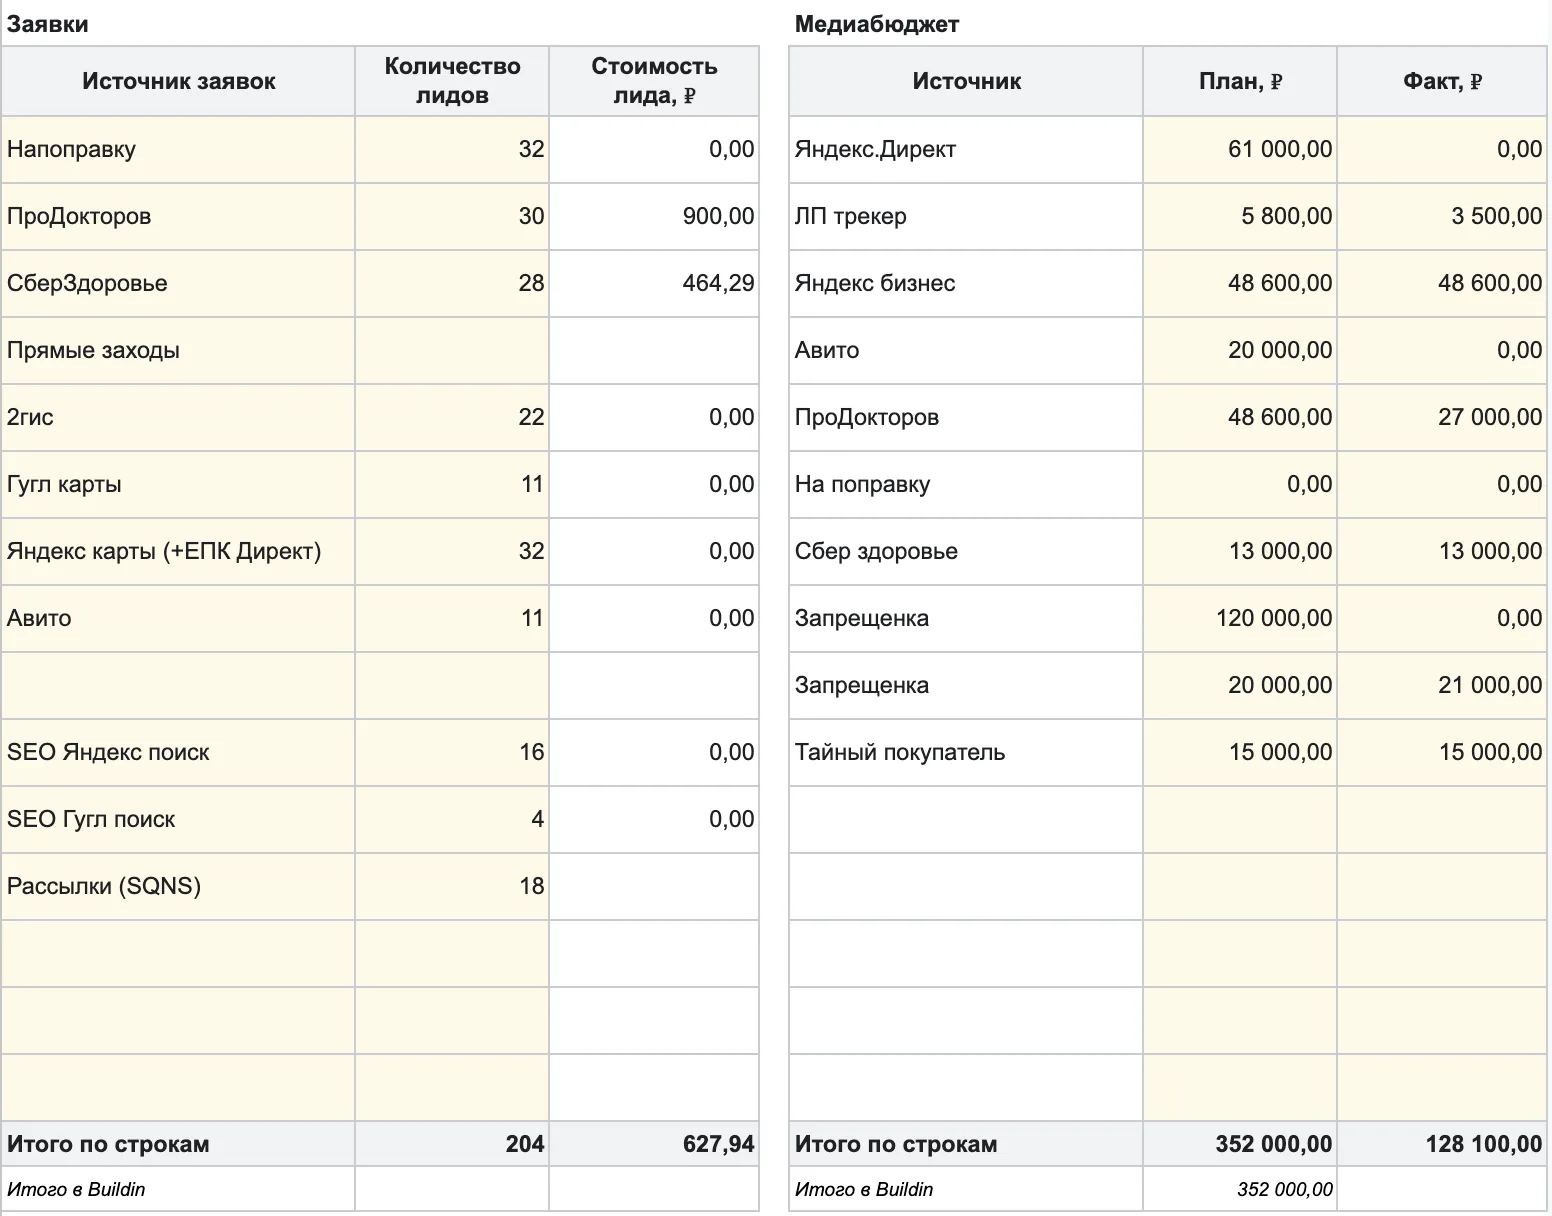1552x1216 pixels.
Task: Click lead cost 900,00 for ПроДокторов
Action: tap(654, 217)
